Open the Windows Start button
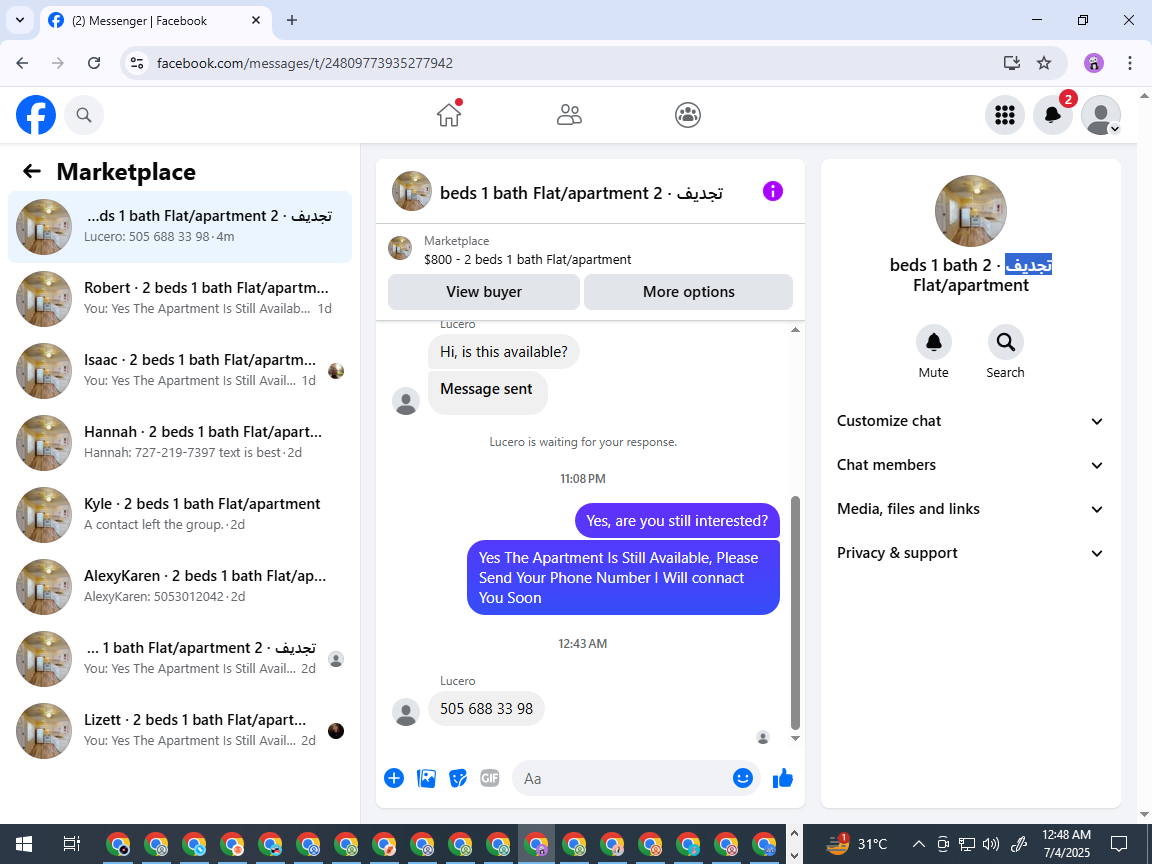The height and width of the screenshot is (864, 1152). coord(24,844)
